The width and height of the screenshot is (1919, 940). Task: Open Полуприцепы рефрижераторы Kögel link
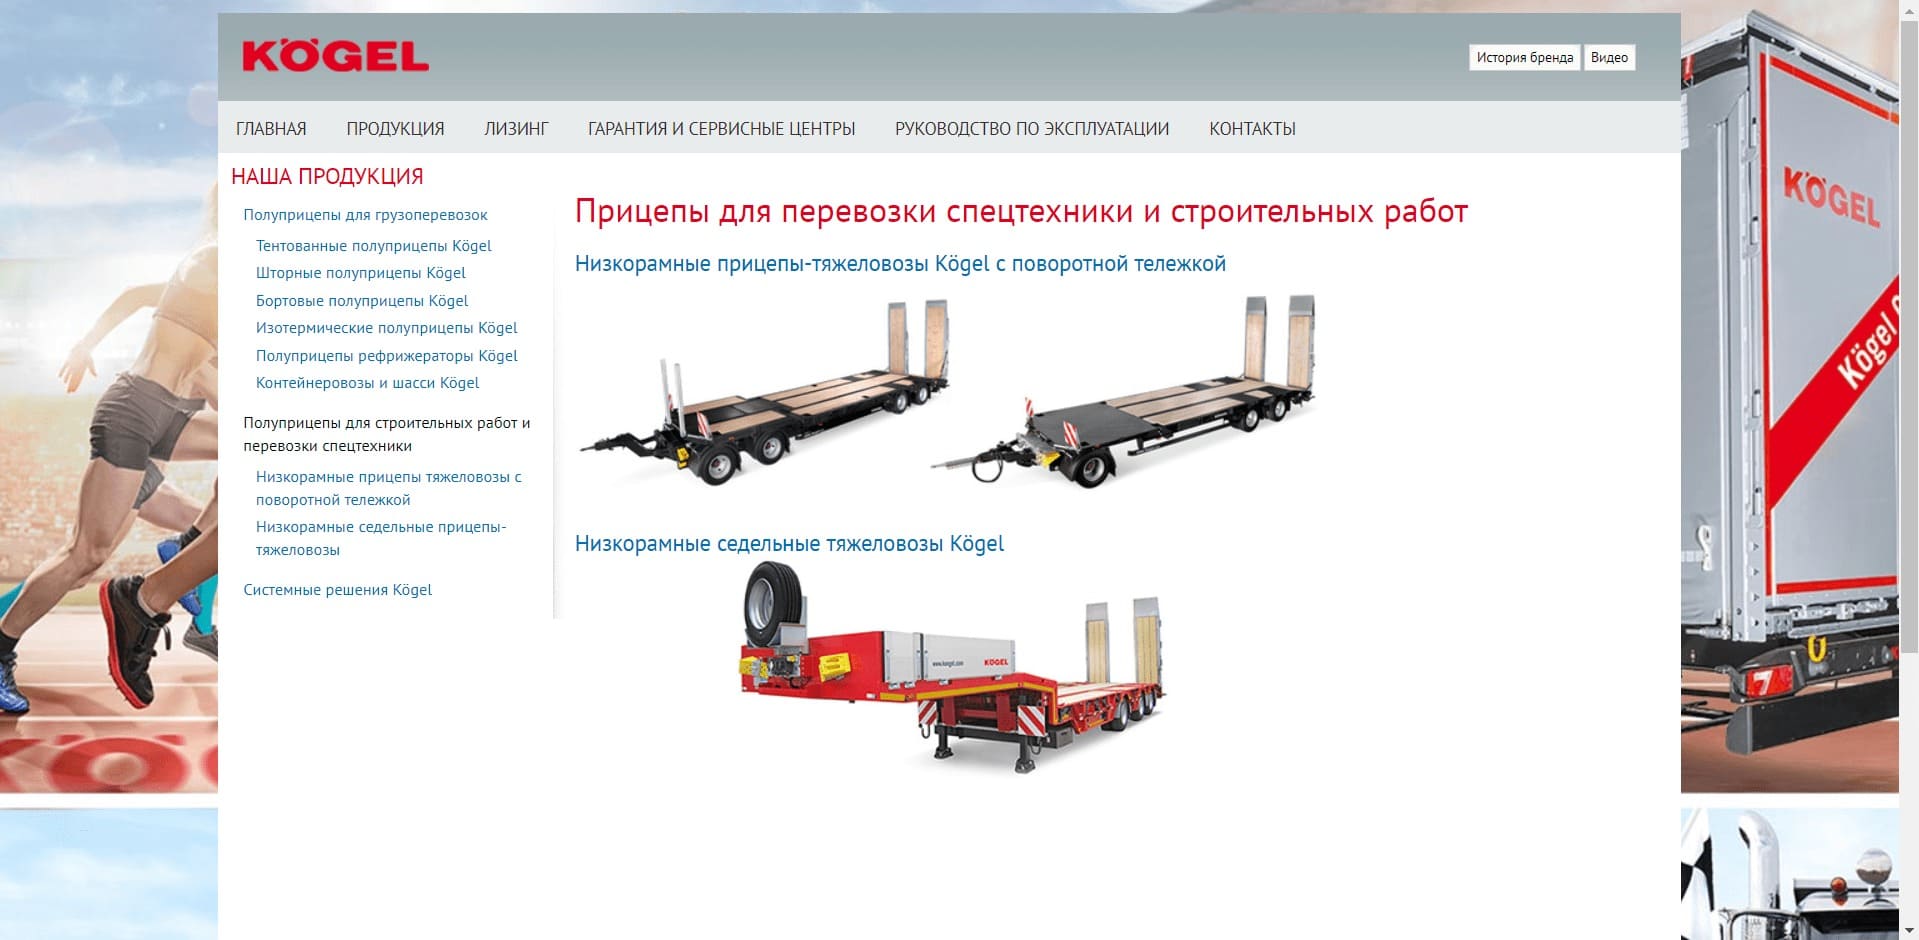tap(386, 356)
